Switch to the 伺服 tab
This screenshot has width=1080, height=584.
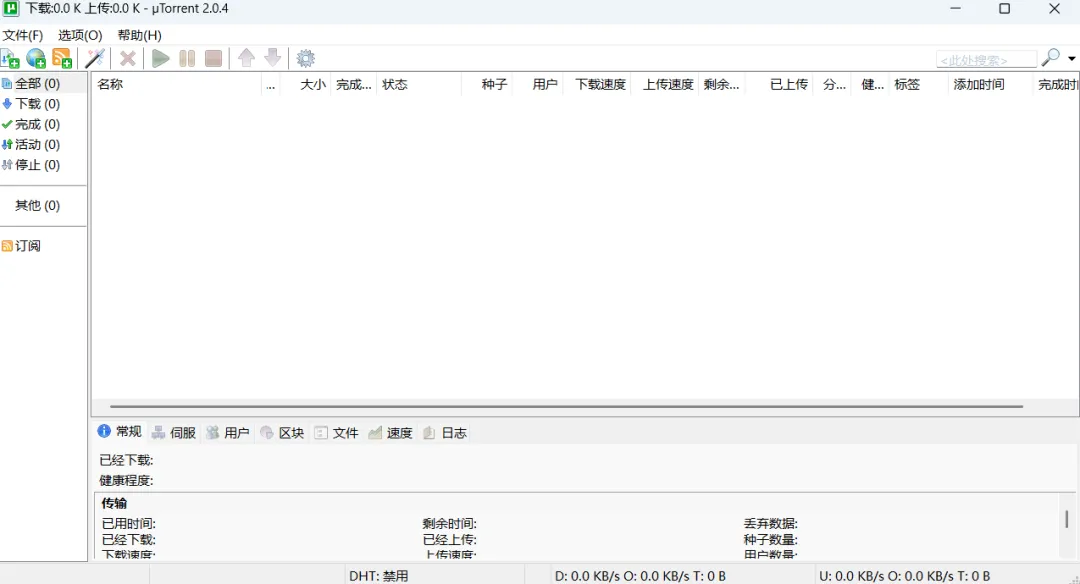point(174,432)
